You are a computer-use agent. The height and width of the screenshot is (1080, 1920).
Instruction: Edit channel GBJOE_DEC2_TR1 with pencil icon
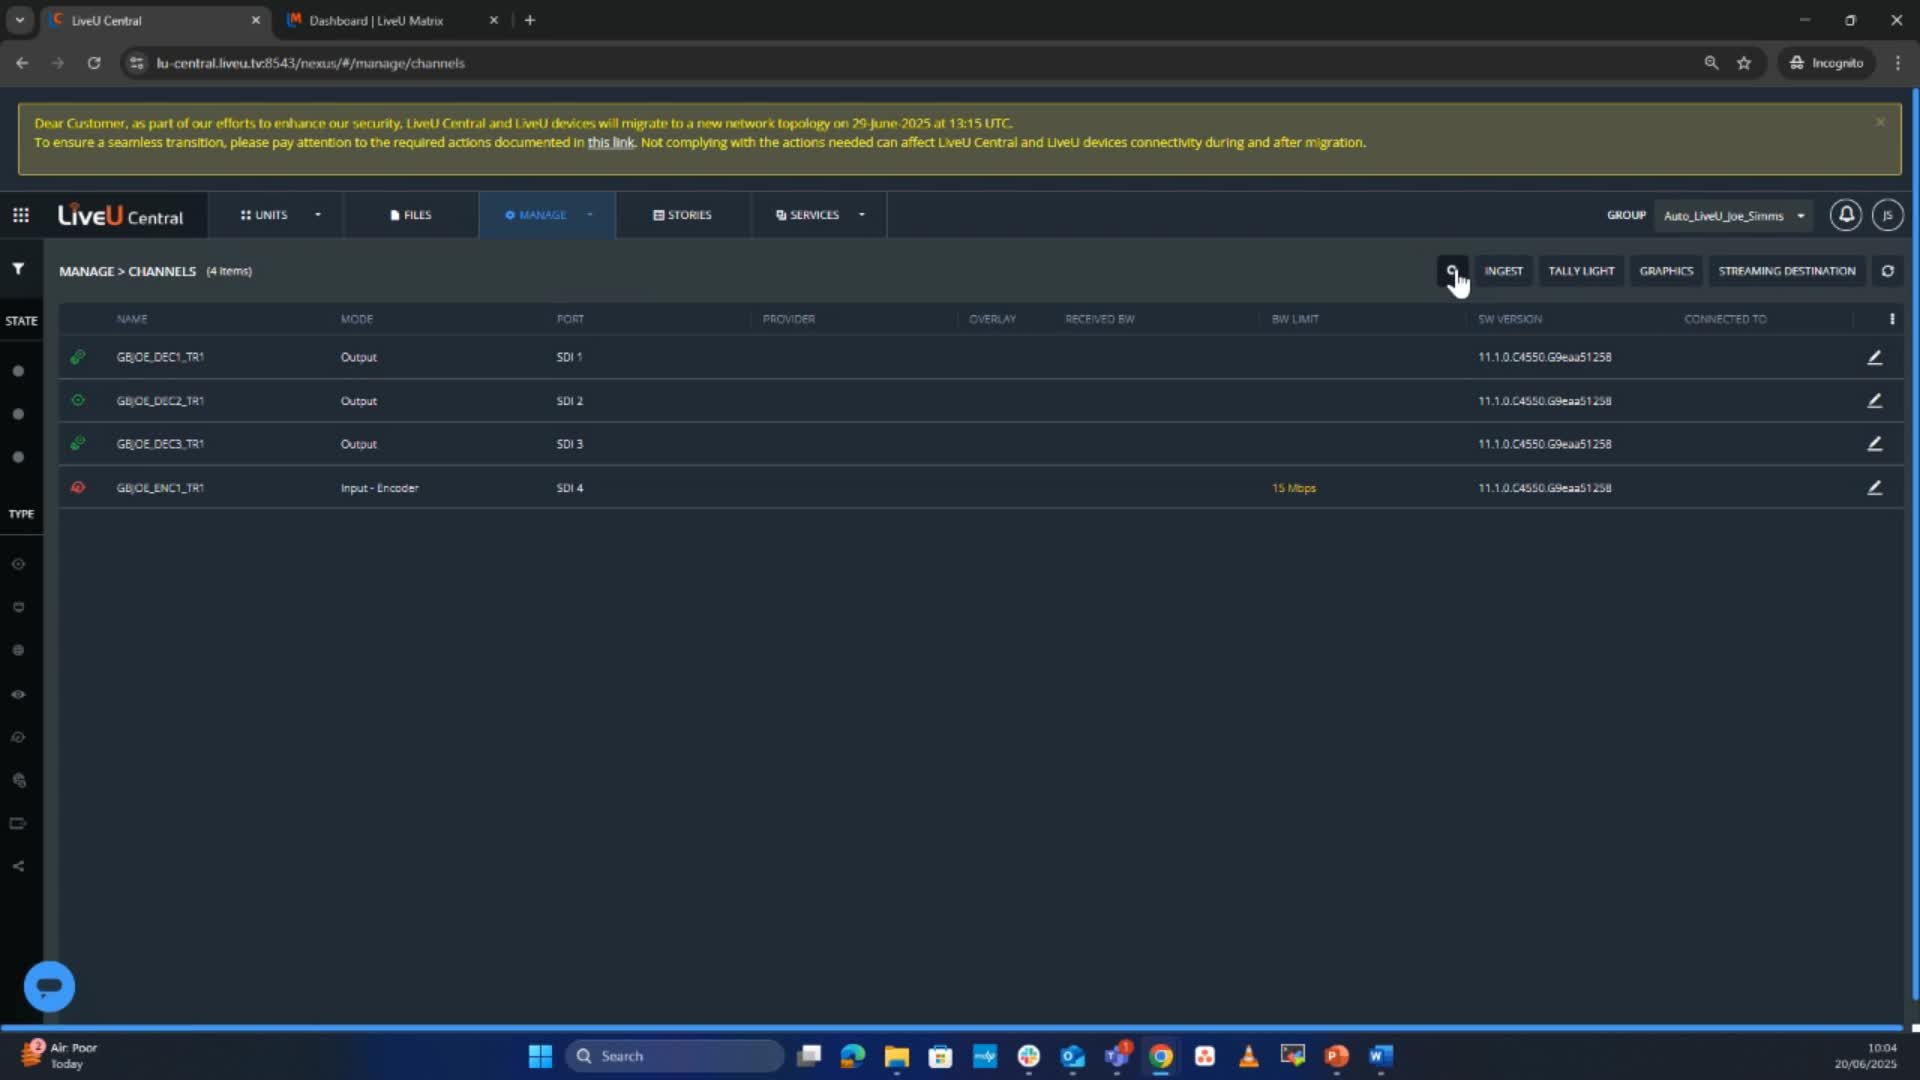[1875, 401]
